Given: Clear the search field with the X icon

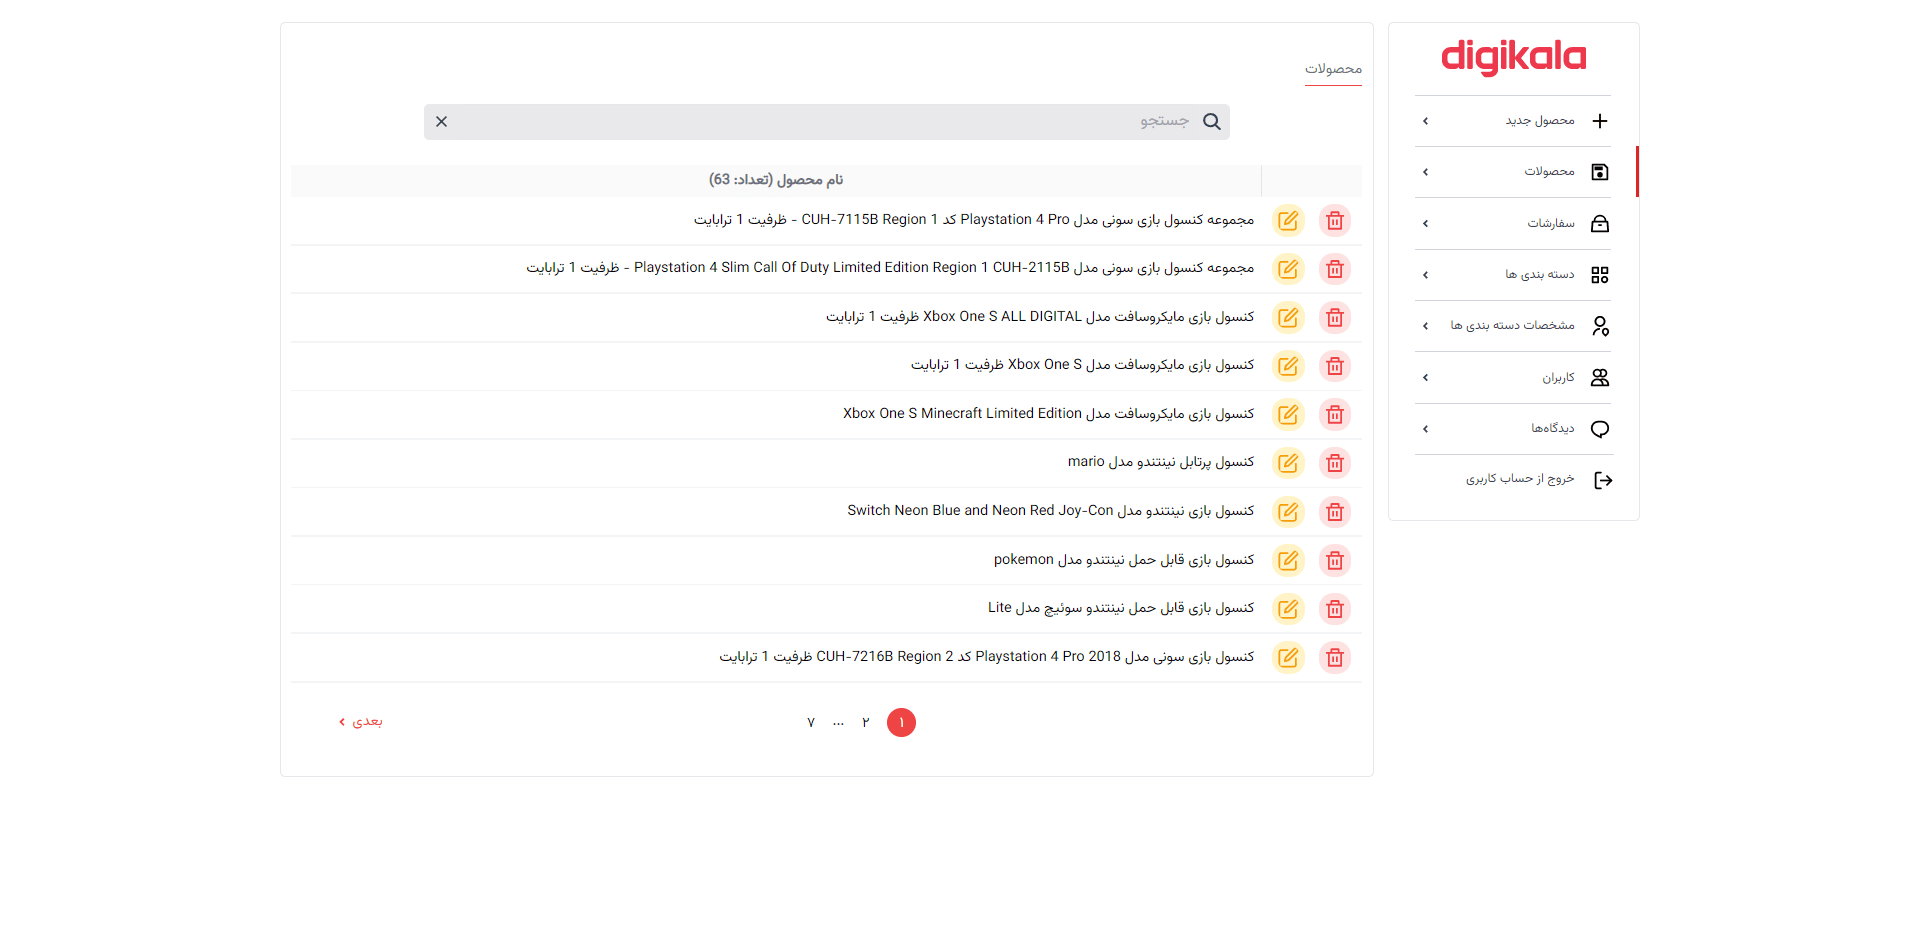Looking at the screenshot, I should pos(441,122).
